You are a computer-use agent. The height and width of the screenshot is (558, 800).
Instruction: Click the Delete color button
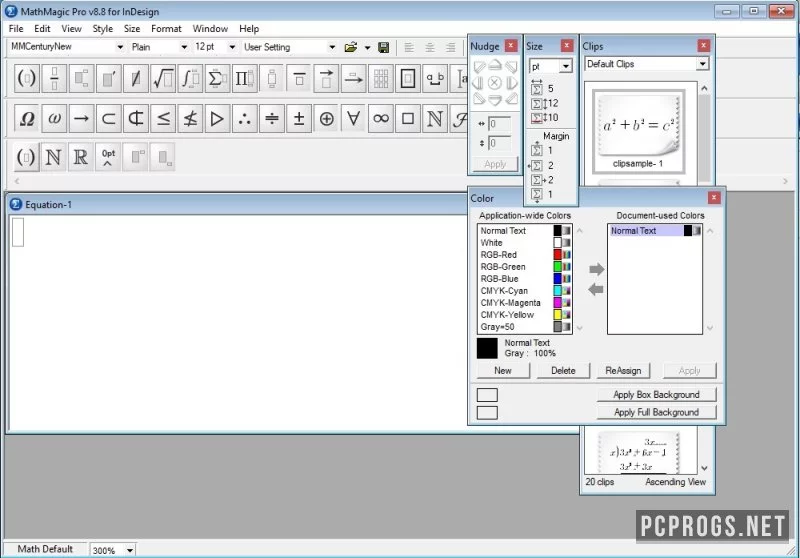563,371
